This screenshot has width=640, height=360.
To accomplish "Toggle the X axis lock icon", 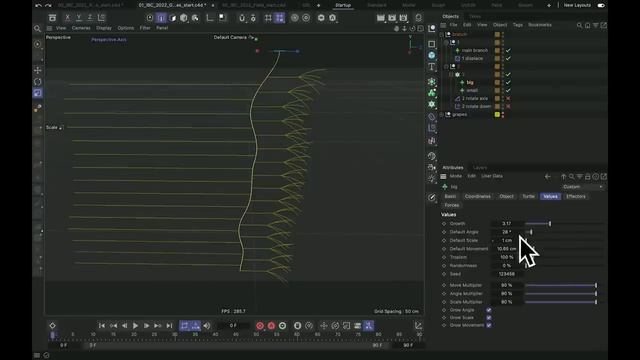I will point(67,18).
